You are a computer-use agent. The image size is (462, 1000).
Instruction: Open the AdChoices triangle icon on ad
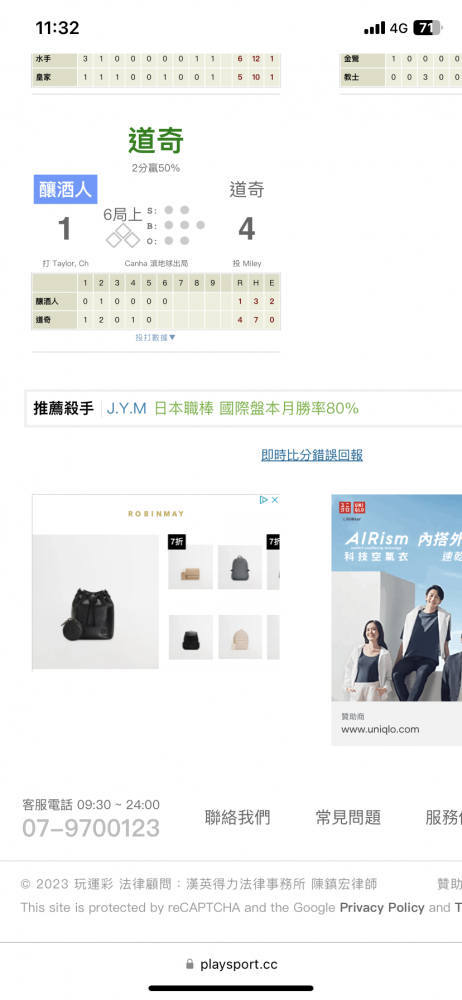point(264,500)
